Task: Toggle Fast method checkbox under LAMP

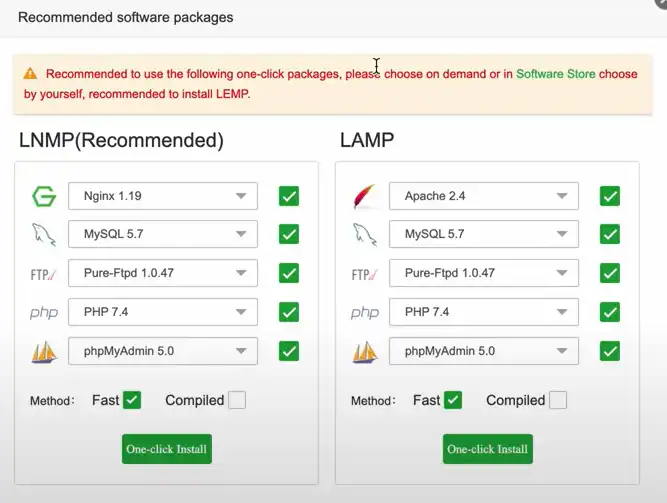Action: point(452,400)
